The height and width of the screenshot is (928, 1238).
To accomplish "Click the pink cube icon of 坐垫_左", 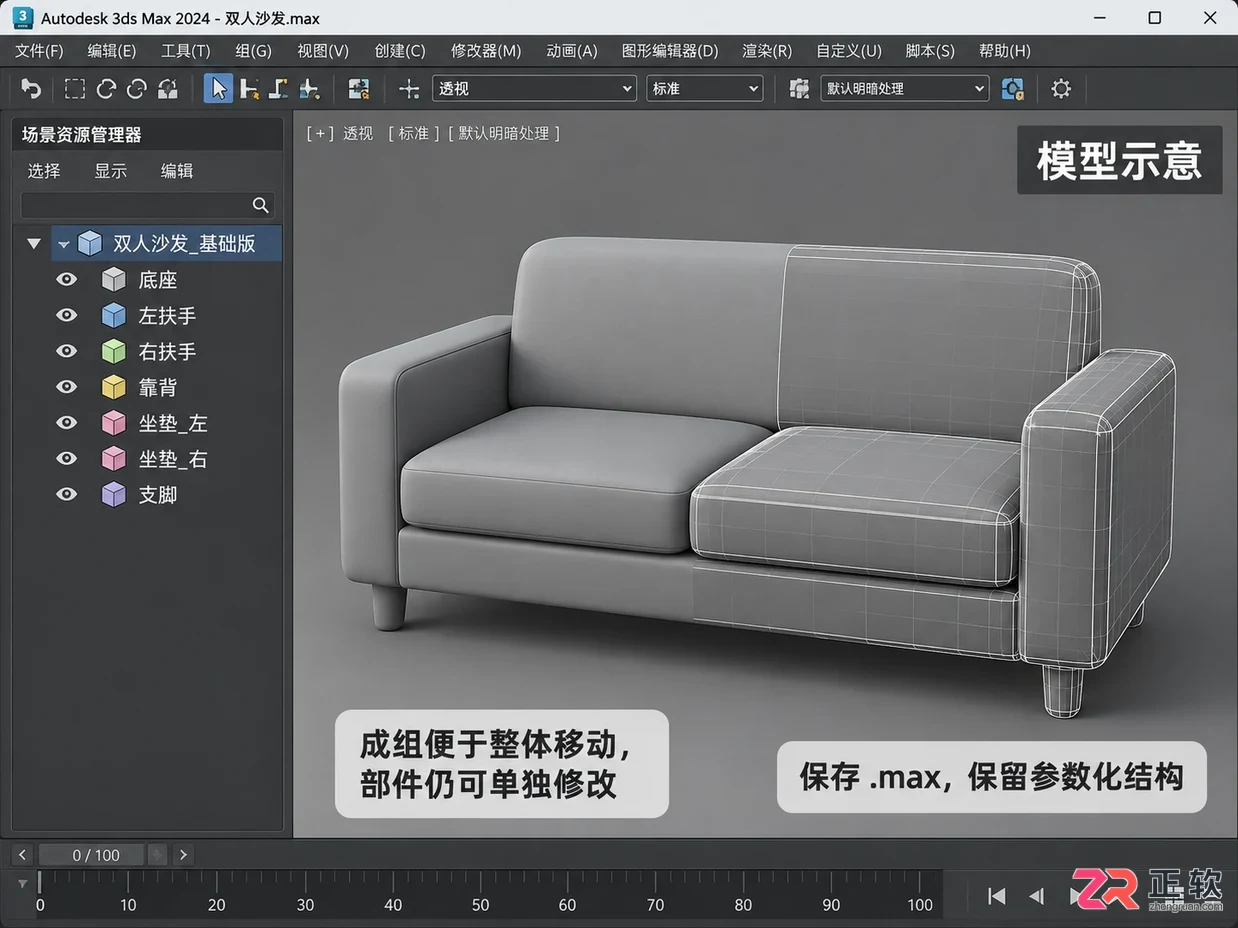I will [x=114, y=423].
